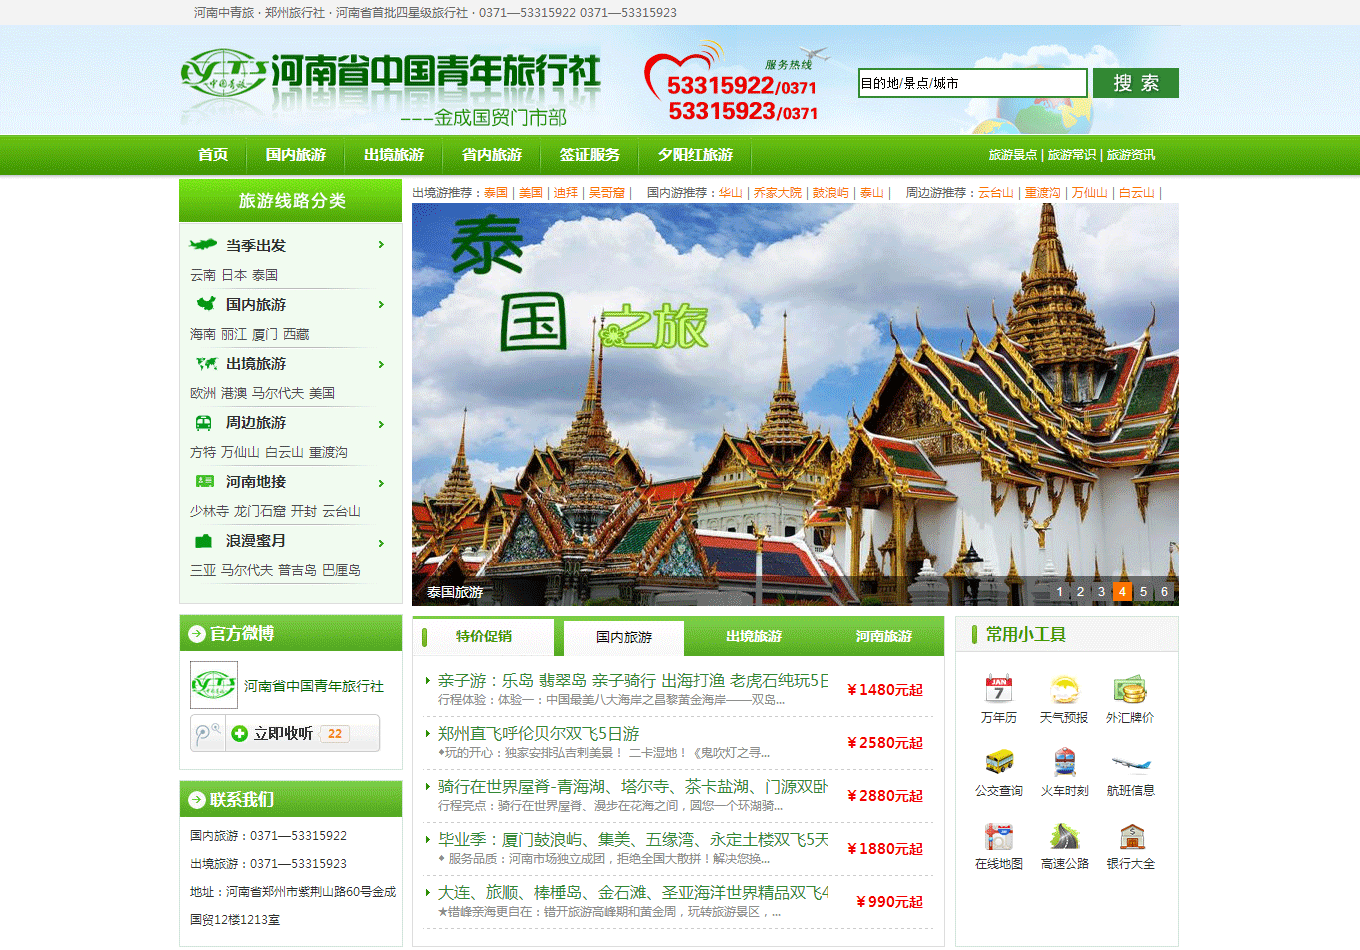
Task: Click the airplane icon beside 当季出发
Action: coord(203,244)
